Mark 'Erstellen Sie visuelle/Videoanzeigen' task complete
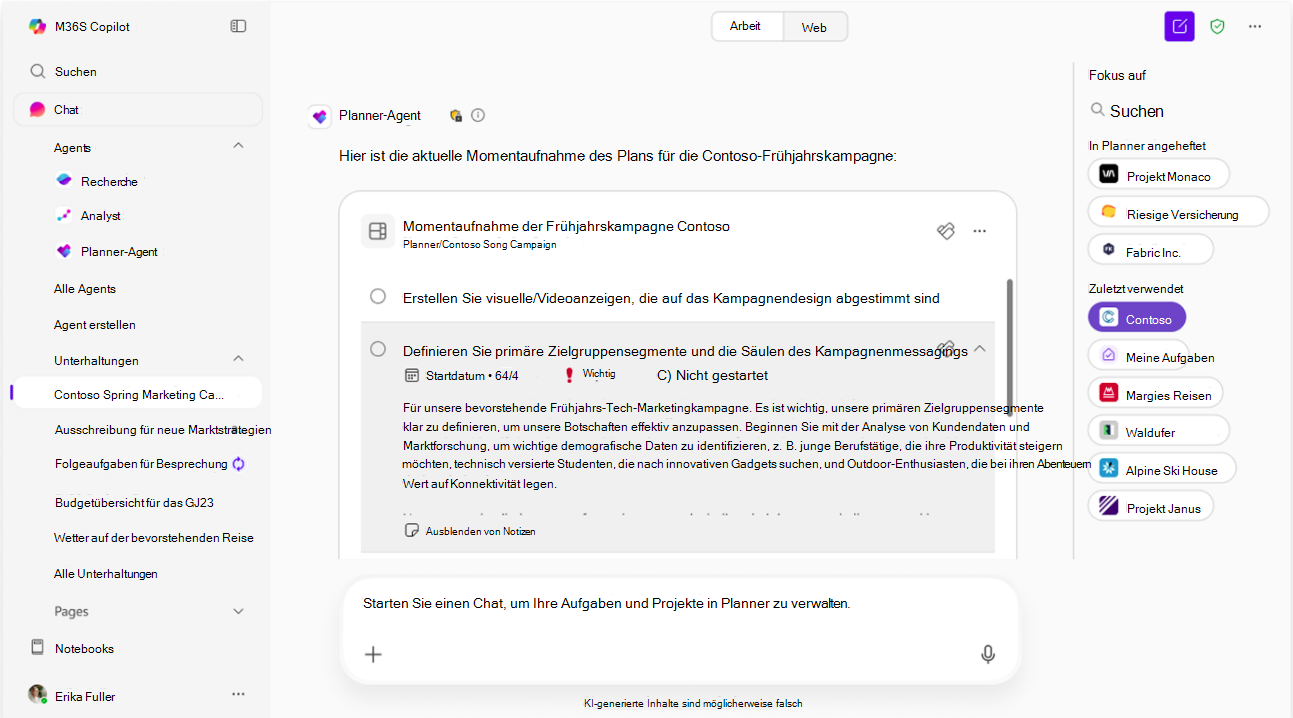This screenshot has width=1293, height=718. [x=378, y=296]
